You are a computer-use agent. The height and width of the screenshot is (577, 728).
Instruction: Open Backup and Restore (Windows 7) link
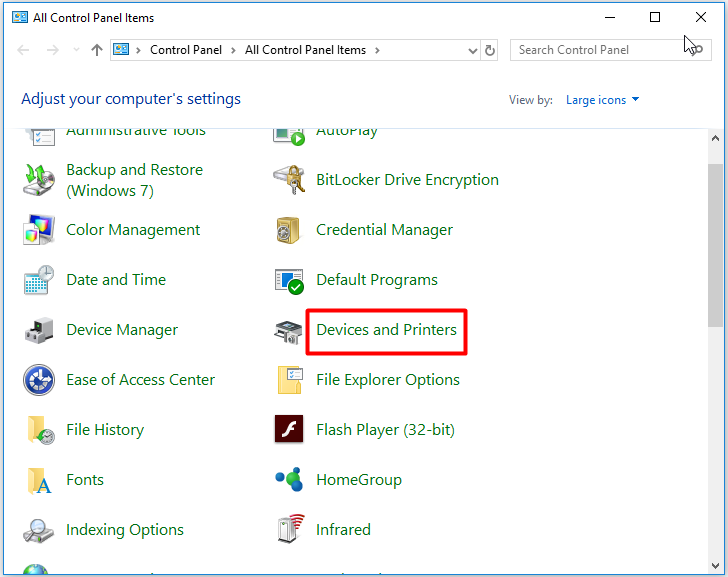click(135, 180)
